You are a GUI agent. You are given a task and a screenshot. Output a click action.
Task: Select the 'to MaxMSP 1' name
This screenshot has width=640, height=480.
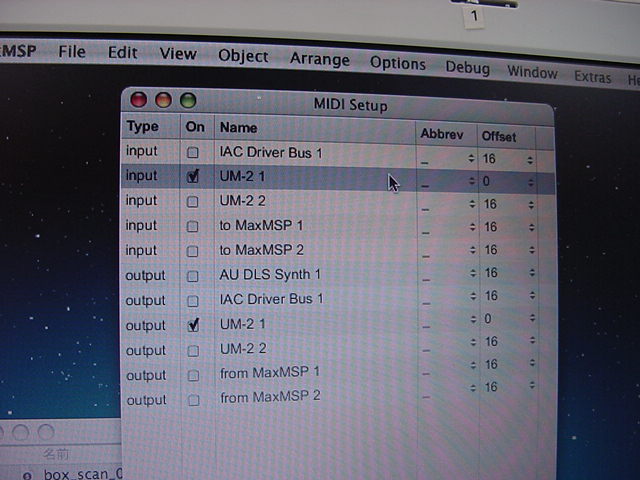[261, 225]
